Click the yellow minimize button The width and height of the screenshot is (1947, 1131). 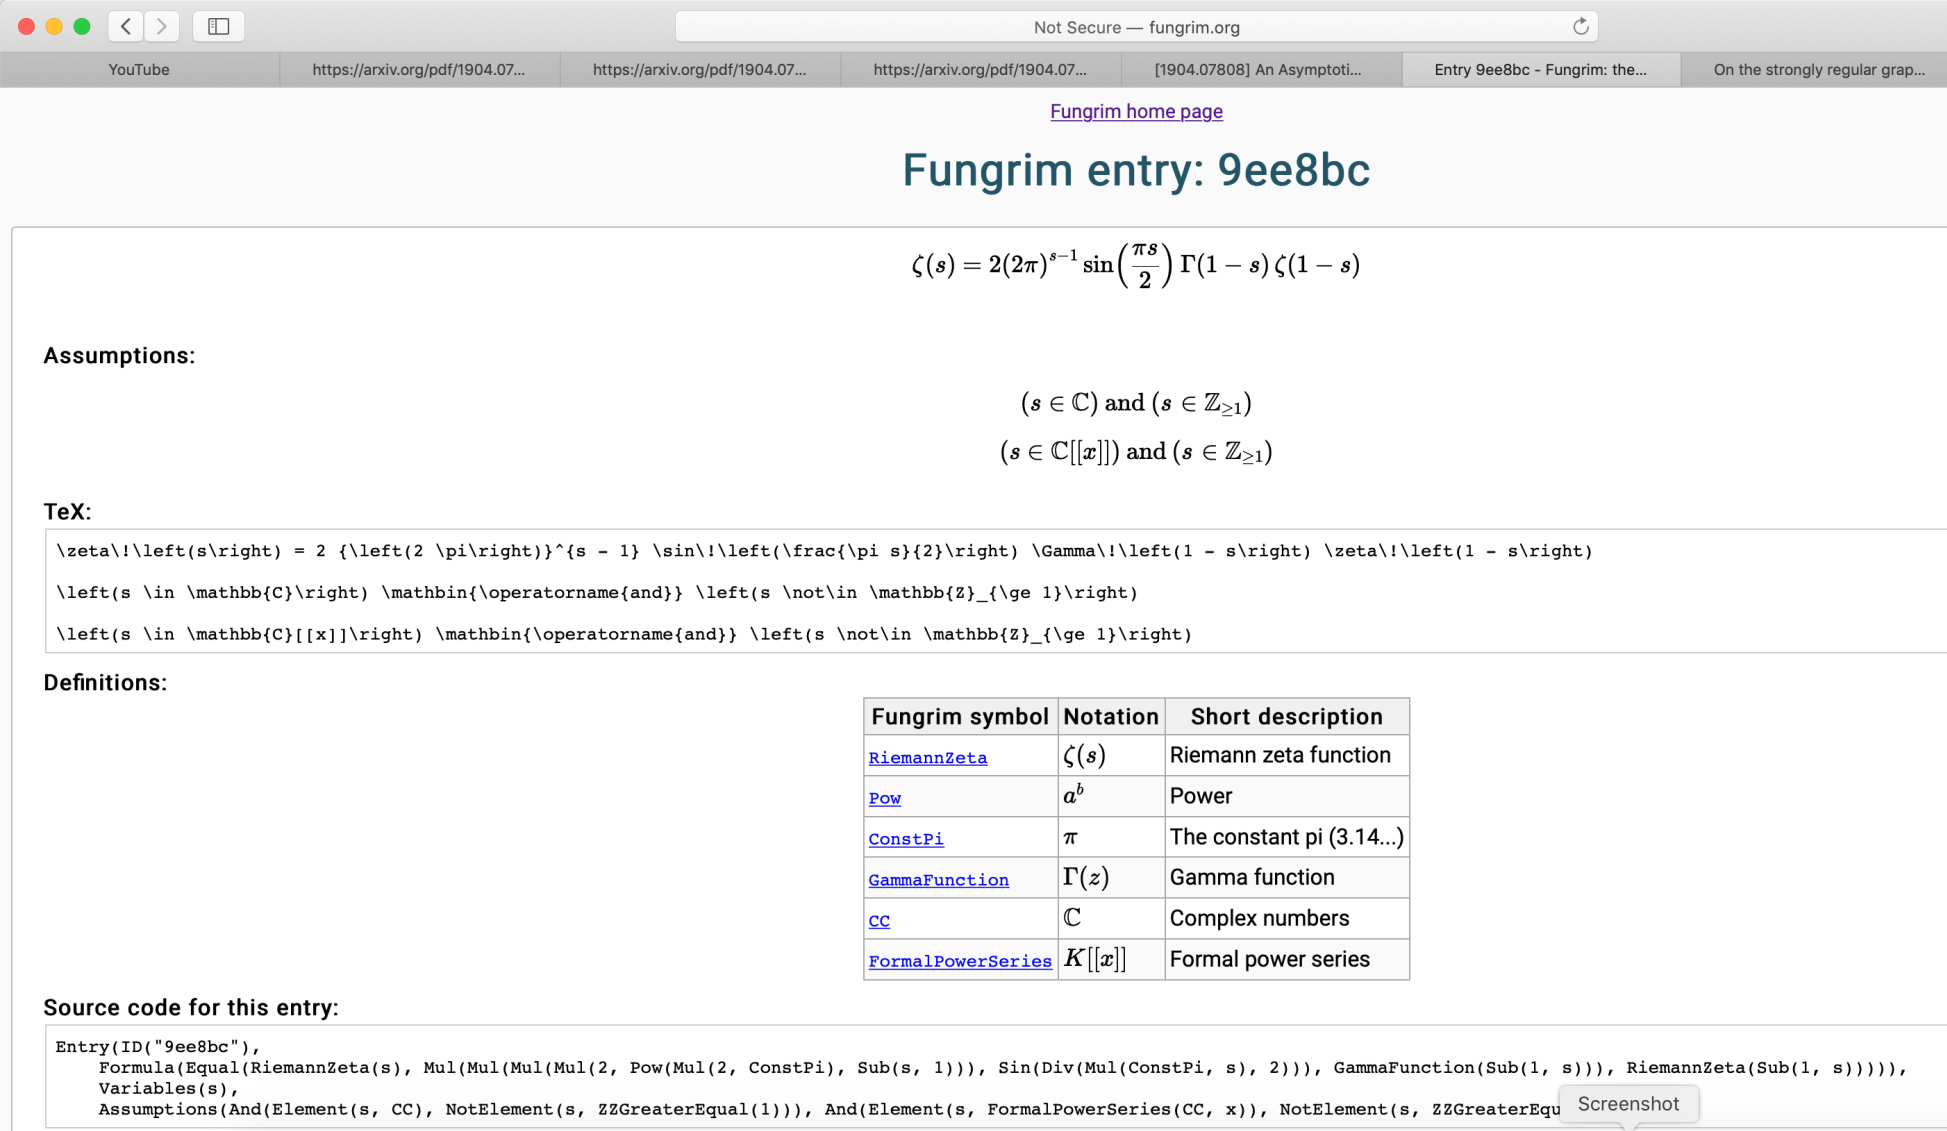click(x=54, y=27)
